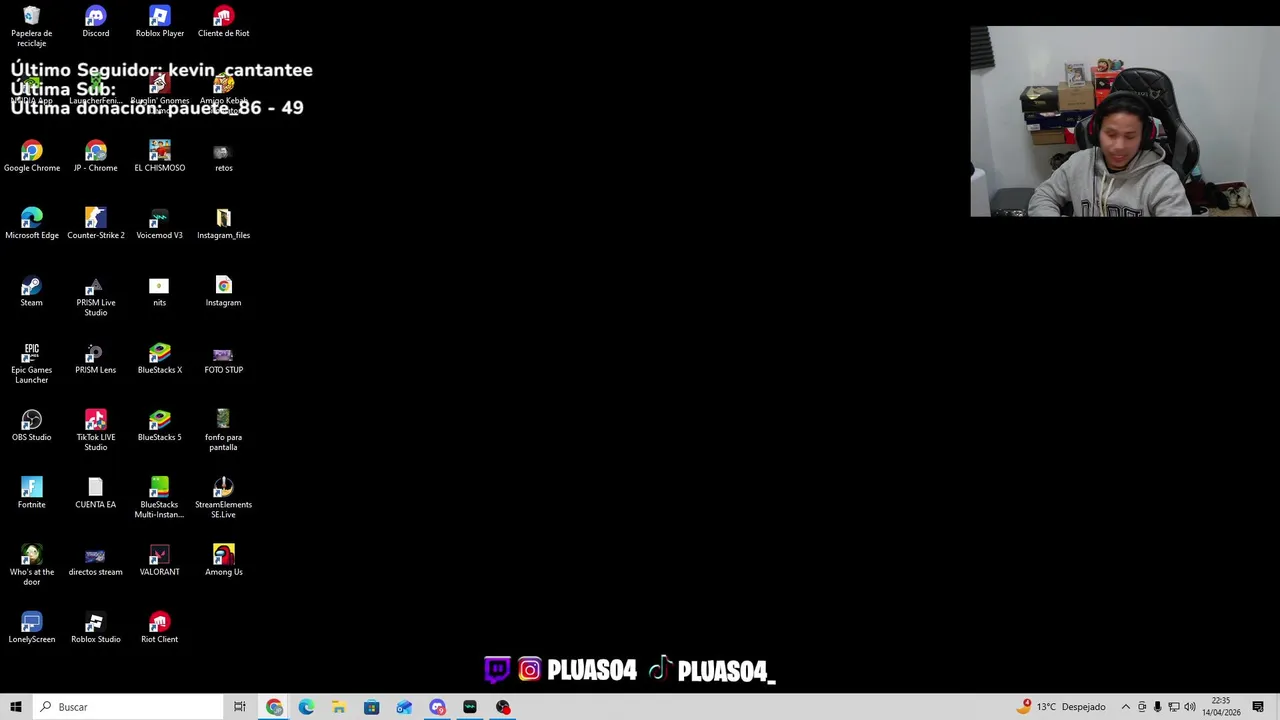Image resolution: width=1280 pixels, height=720 pixels.
Task: Open BlueStacks Multi-Instance Manager shortcut
Action: pos(159,497)
